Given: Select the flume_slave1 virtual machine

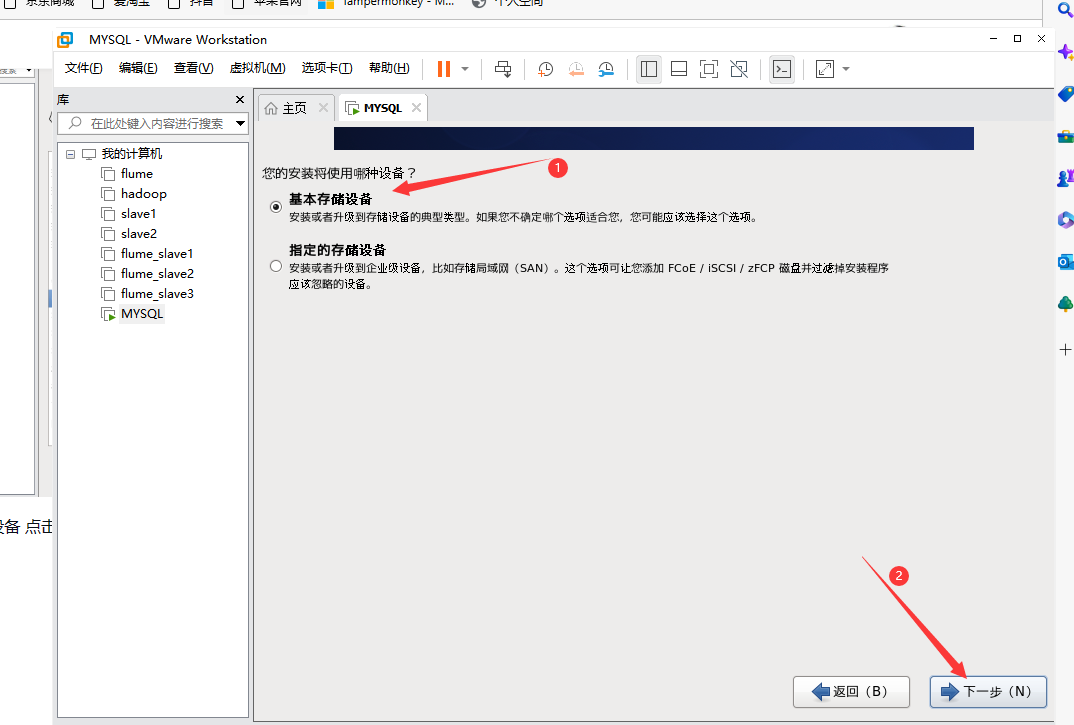Looking at the screenshot, I should pos(157,254).
